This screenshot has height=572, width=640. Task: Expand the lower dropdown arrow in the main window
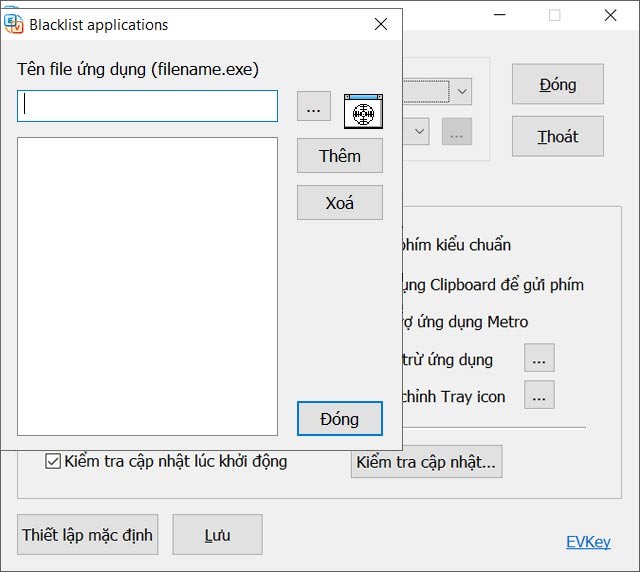coord(419,131)
